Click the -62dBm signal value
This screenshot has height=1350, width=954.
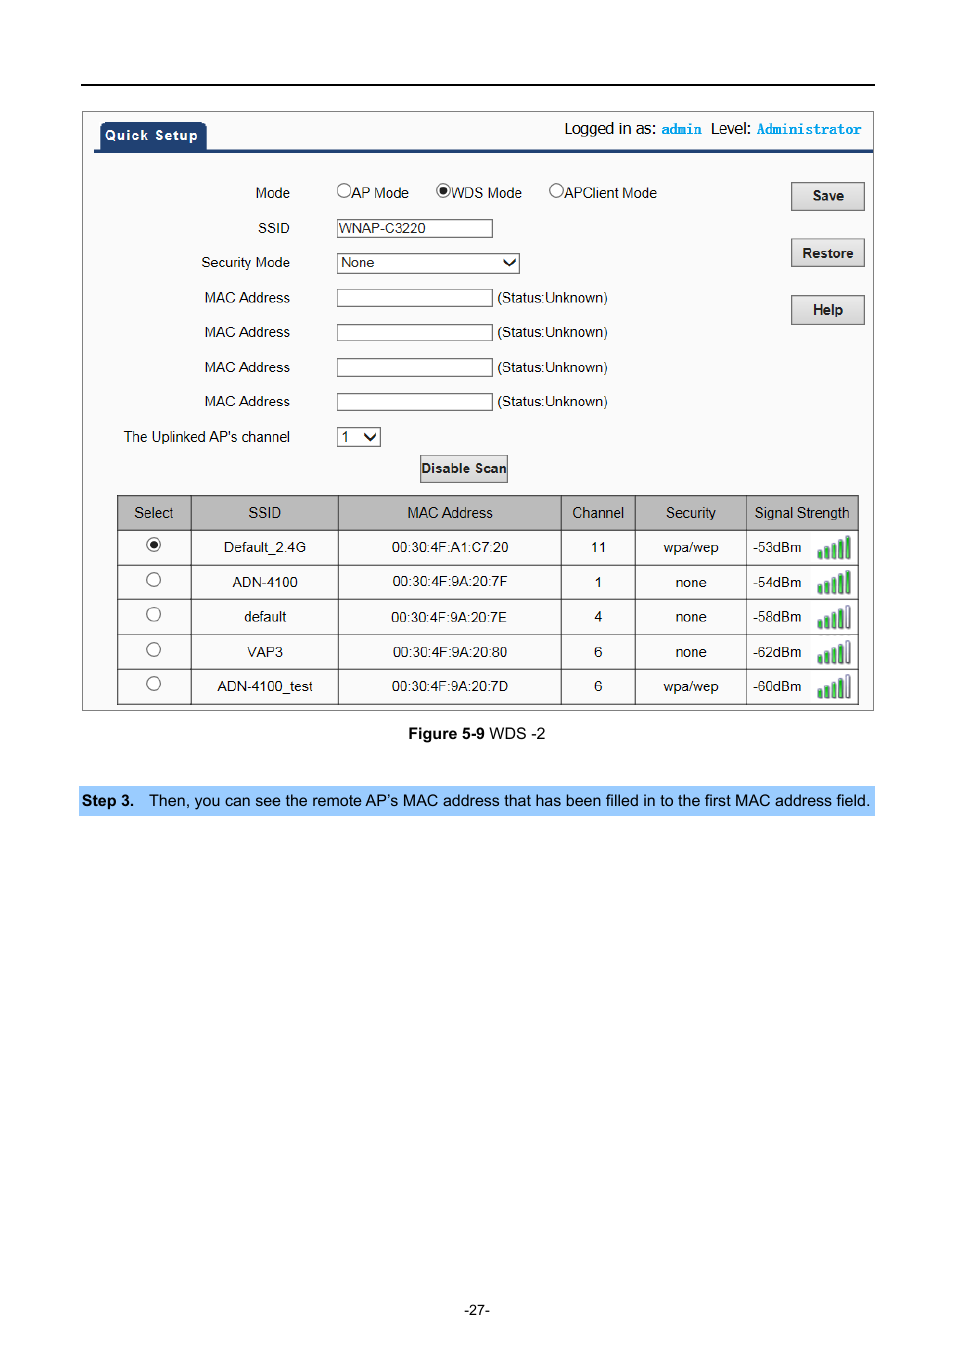click(778, 652)
